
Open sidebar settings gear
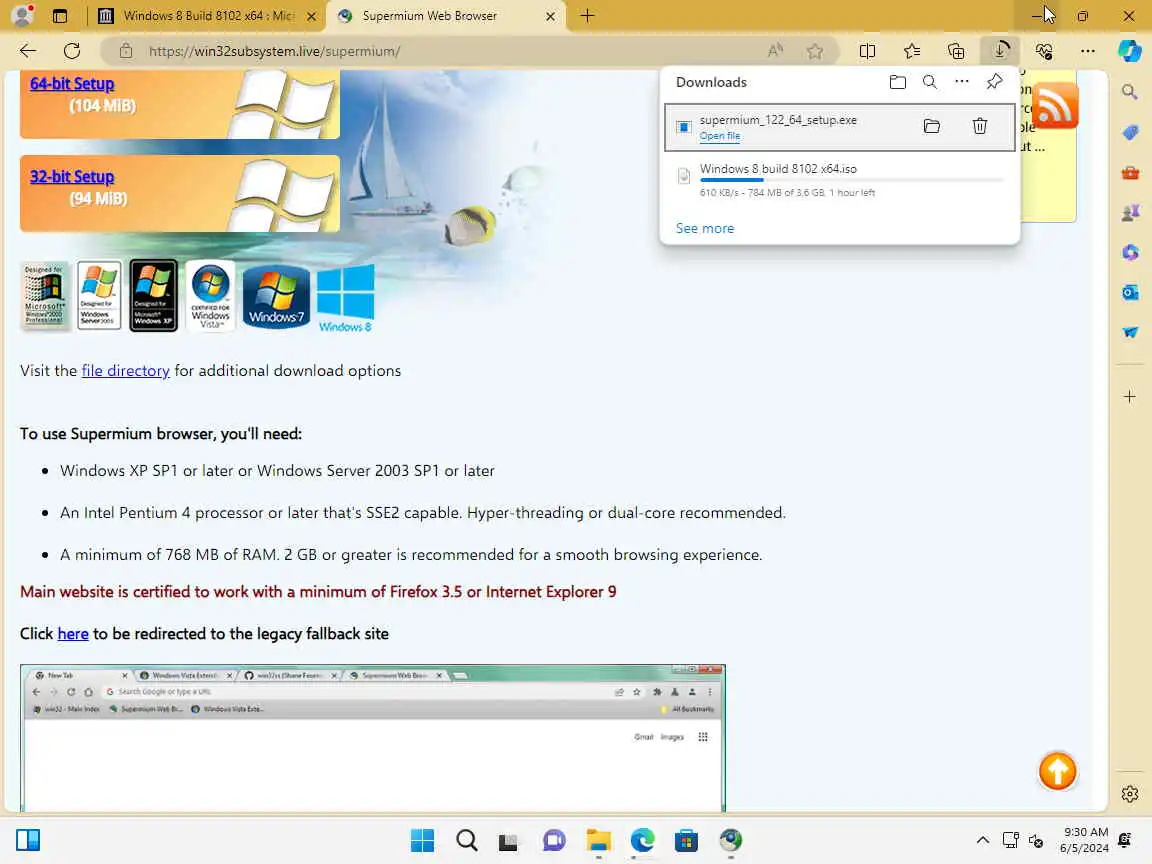click(1130, 794)
